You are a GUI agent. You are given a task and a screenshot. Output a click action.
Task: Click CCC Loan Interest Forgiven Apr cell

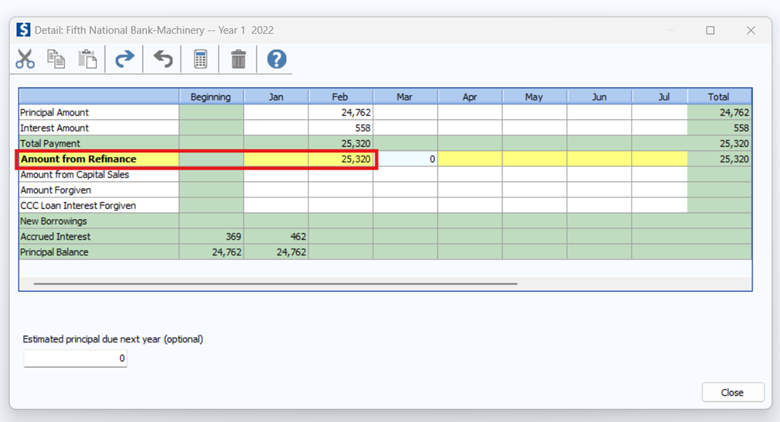pyautogui.click(x=470, y=206)
